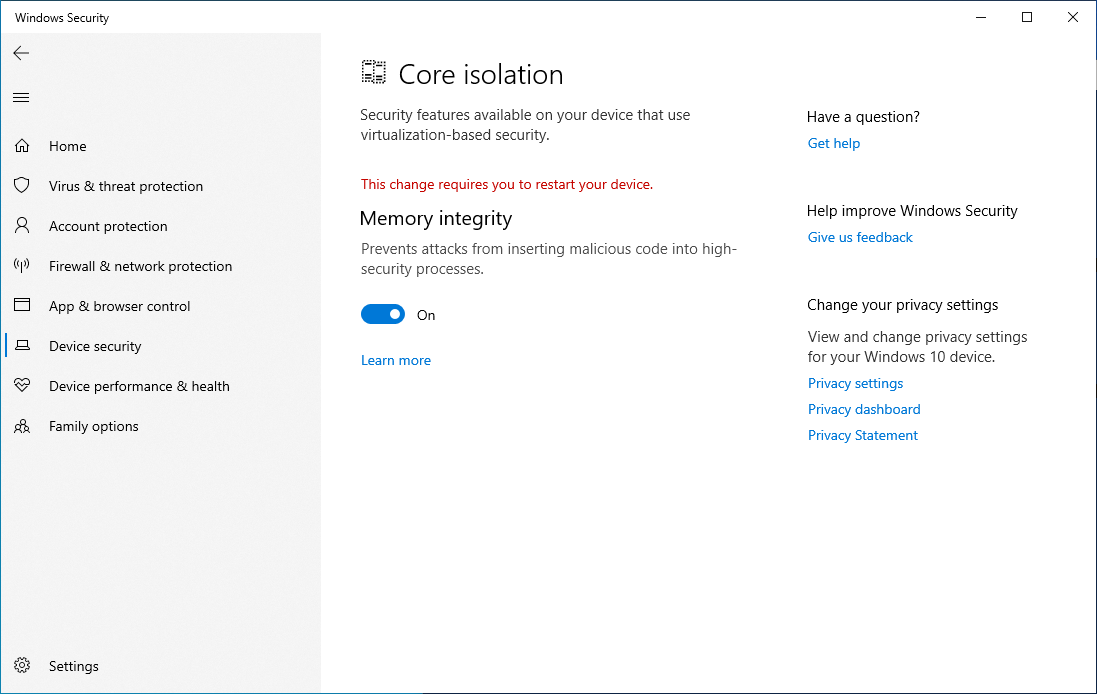Click 'Change your privacy settings' heading

tap(903, 305)
